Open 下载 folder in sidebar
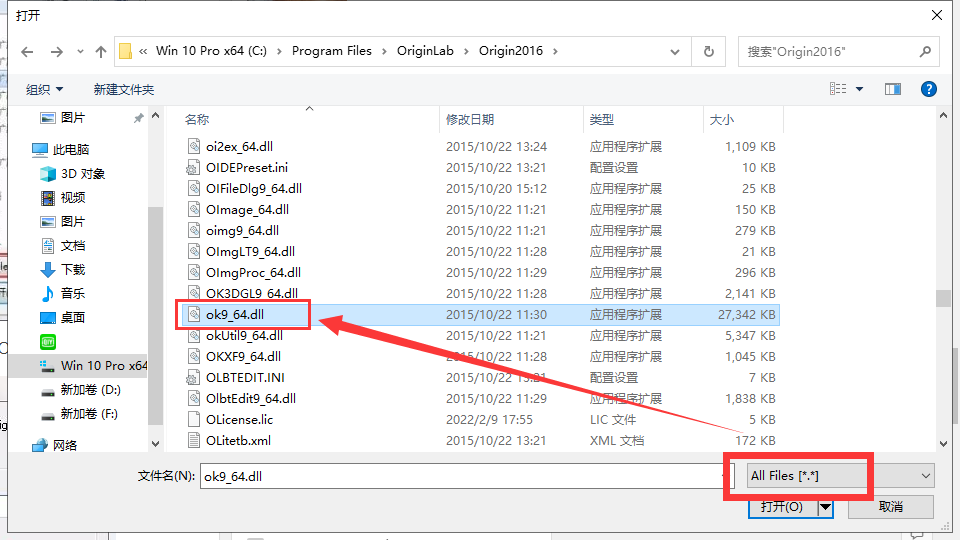960x540 pixels. tap(73, 270)
